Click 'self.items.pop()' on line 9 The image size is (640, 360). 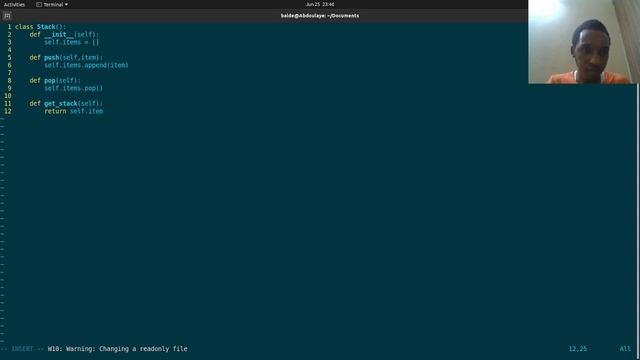pos(73,88)
